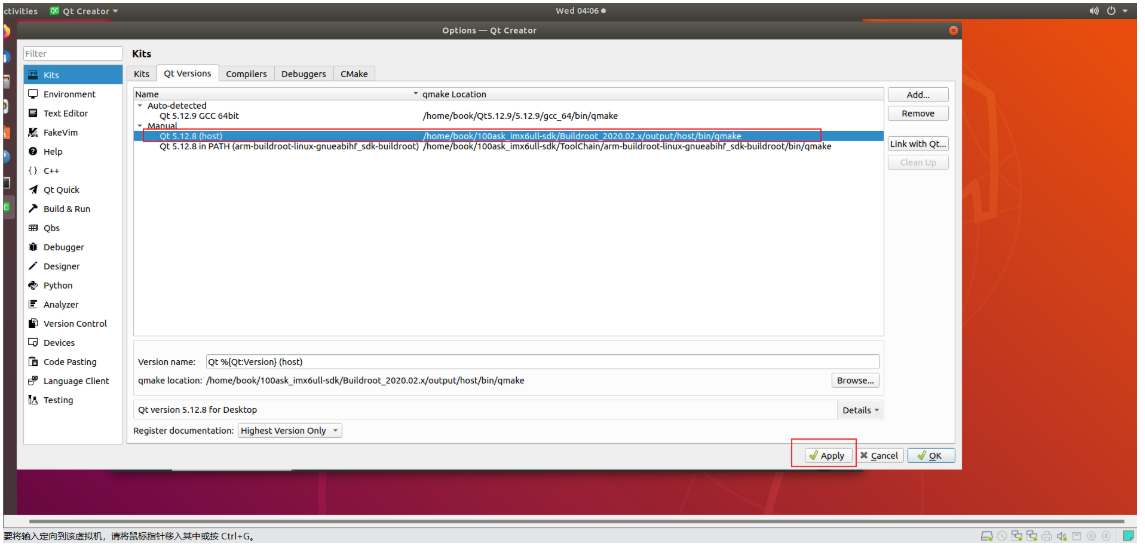
Task: Click the Apply button
Action: point(826,455)
